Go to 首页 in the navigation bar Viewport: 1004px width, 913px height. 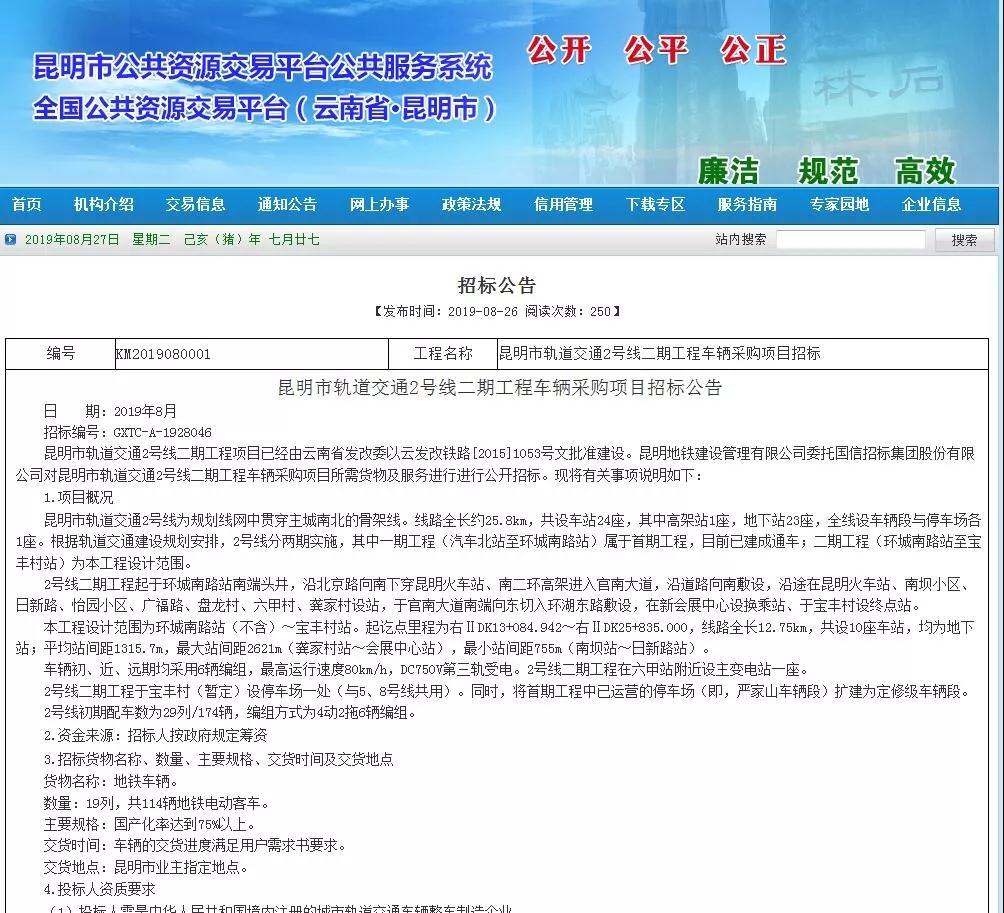click(27, 205)
